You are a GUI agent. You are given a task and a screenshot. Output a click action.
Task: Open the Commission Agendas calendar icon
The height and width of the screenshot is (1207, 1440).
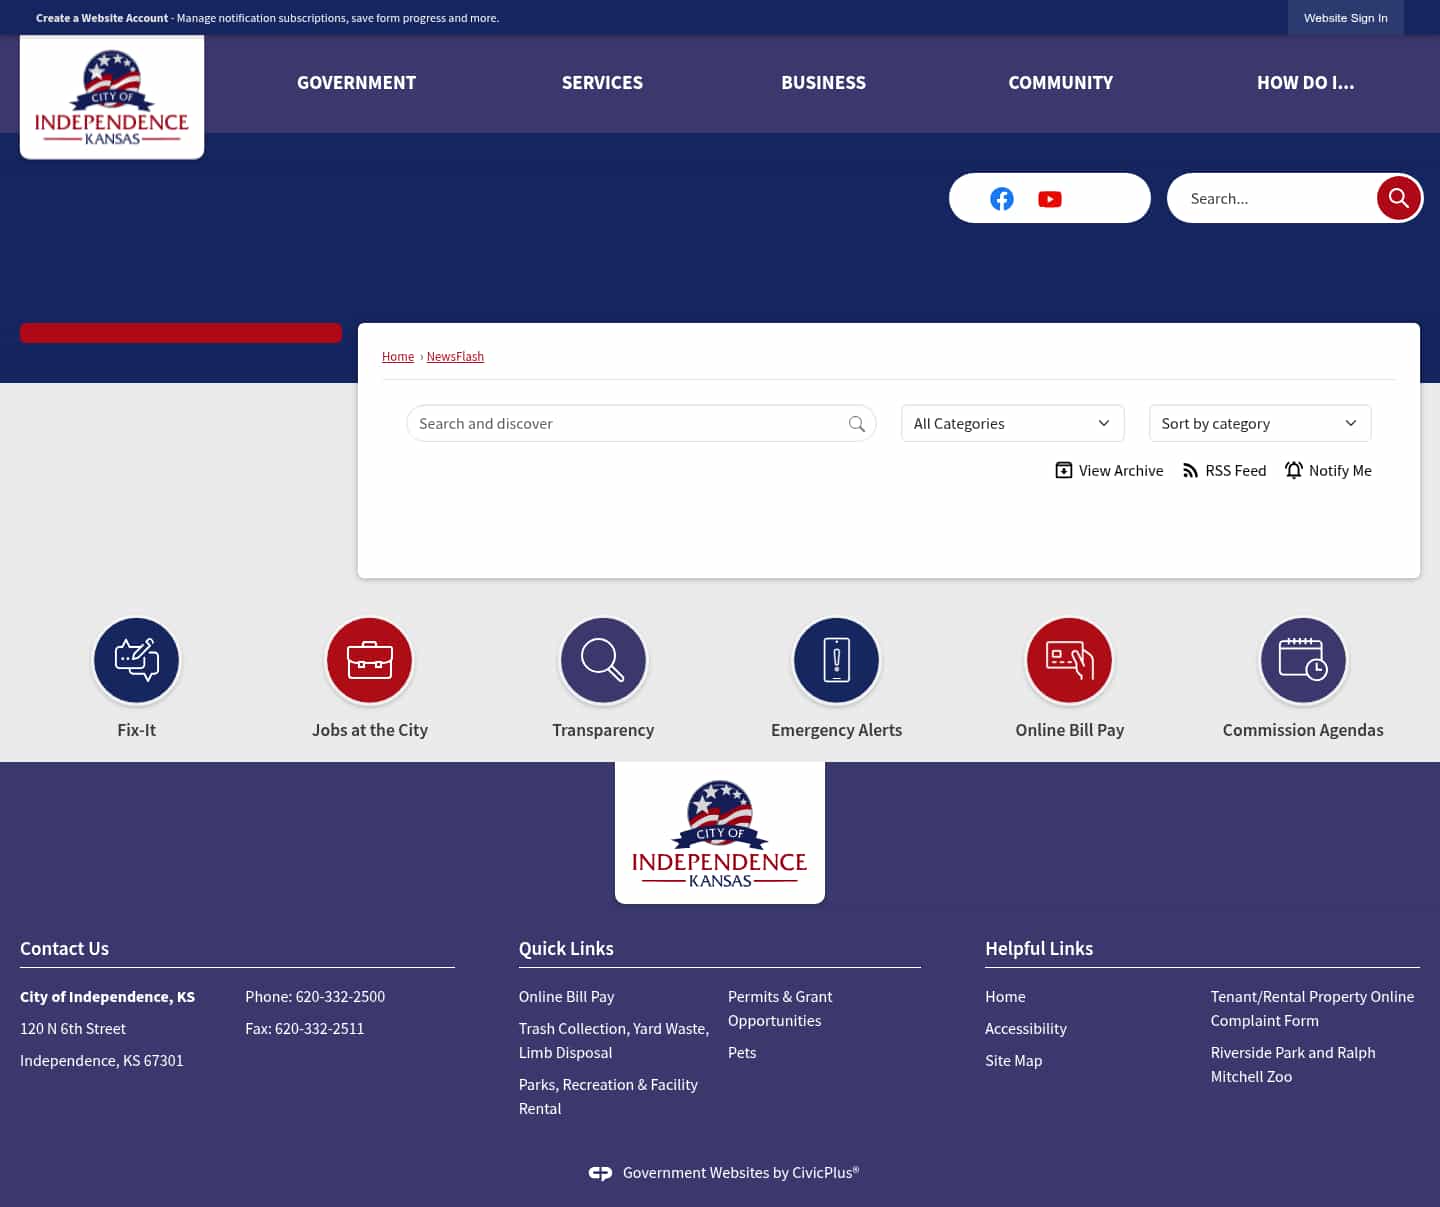pos(1303,660)
